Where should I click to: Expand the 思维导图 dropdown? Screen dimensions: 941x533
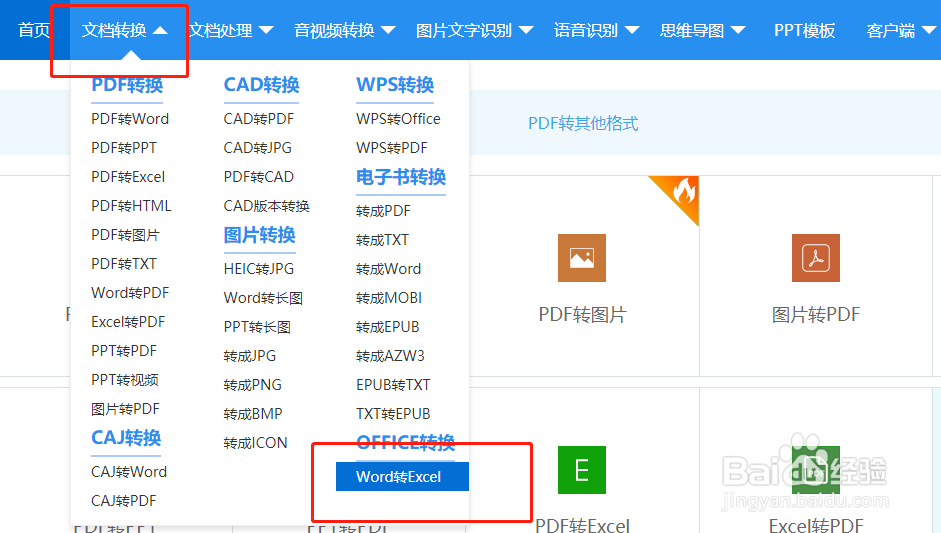point(703,30)
